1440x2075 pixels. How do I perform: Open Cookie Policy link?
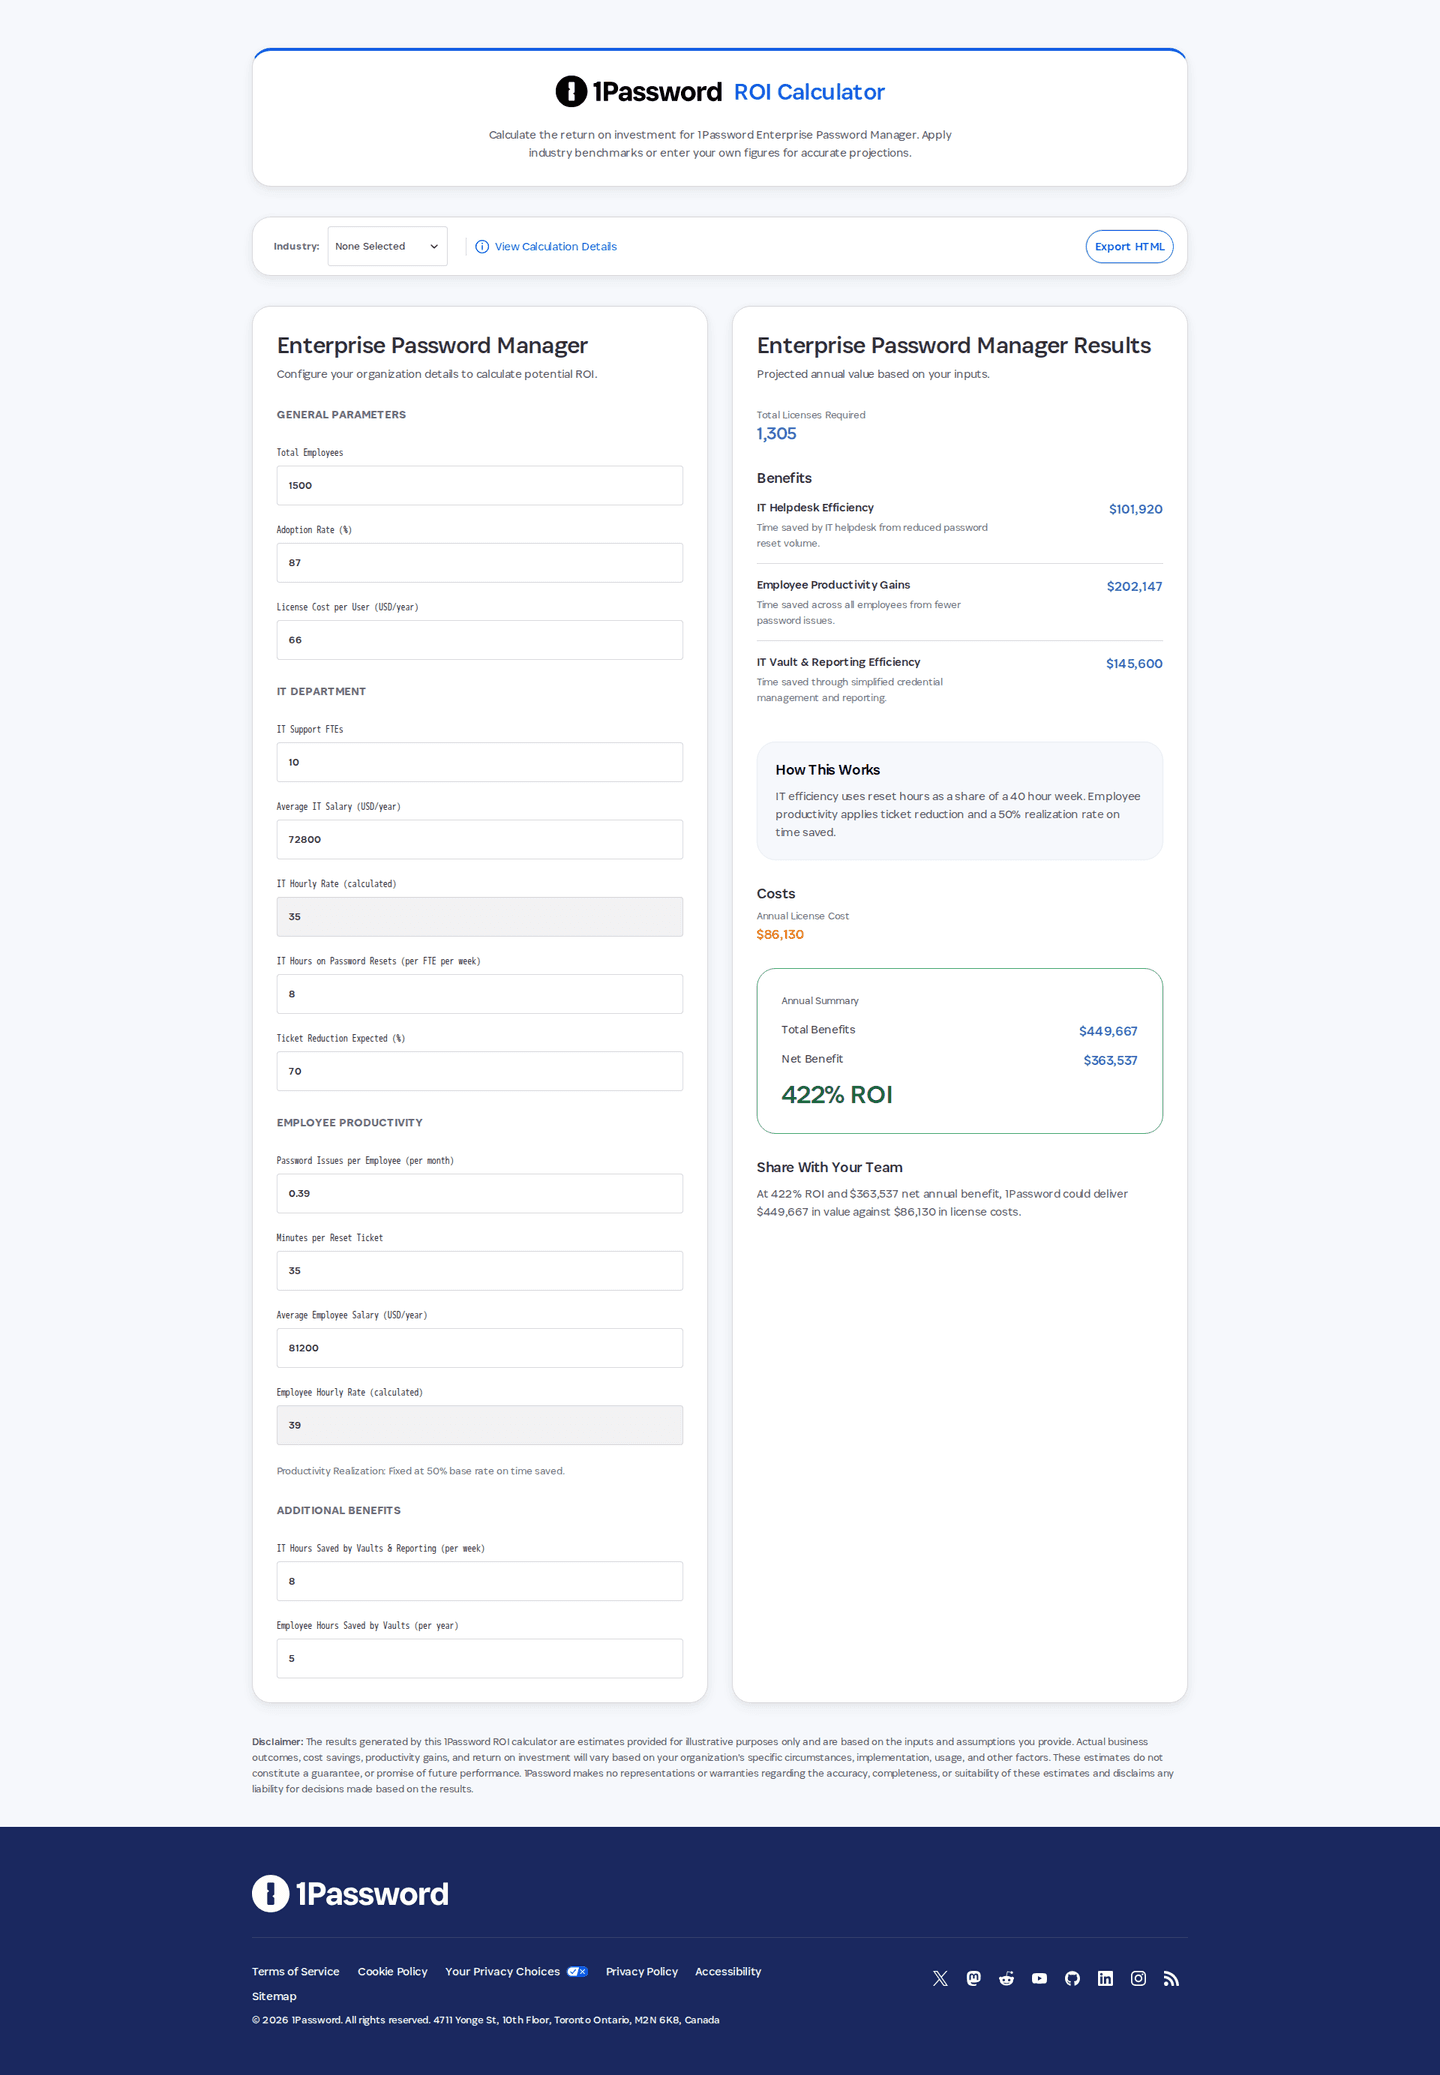coord(392,1972)
